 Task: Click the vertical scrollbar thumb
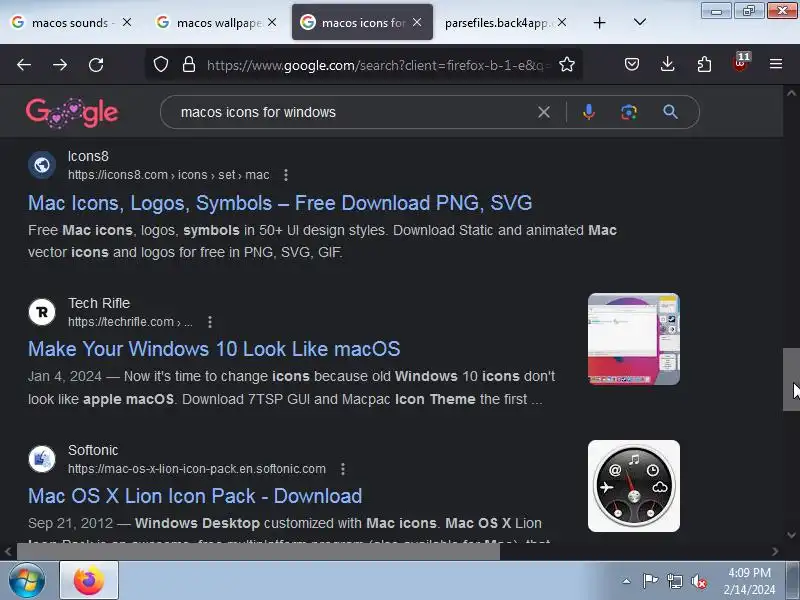[791, 379]
